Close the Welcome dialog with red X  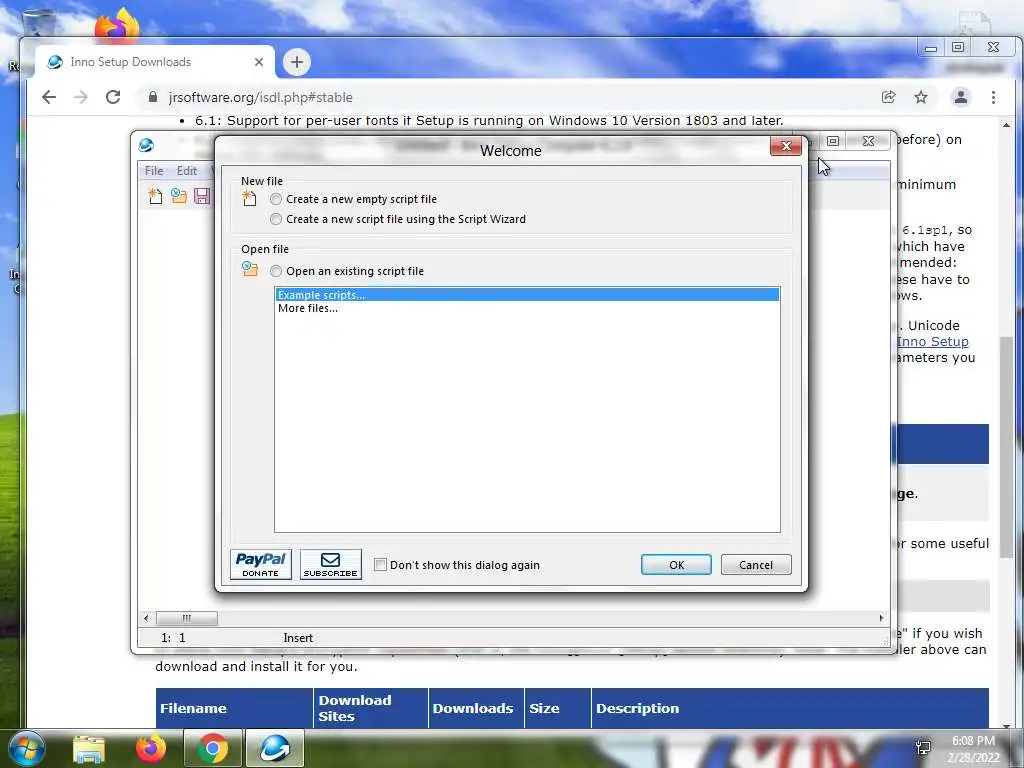click(786, 146)
